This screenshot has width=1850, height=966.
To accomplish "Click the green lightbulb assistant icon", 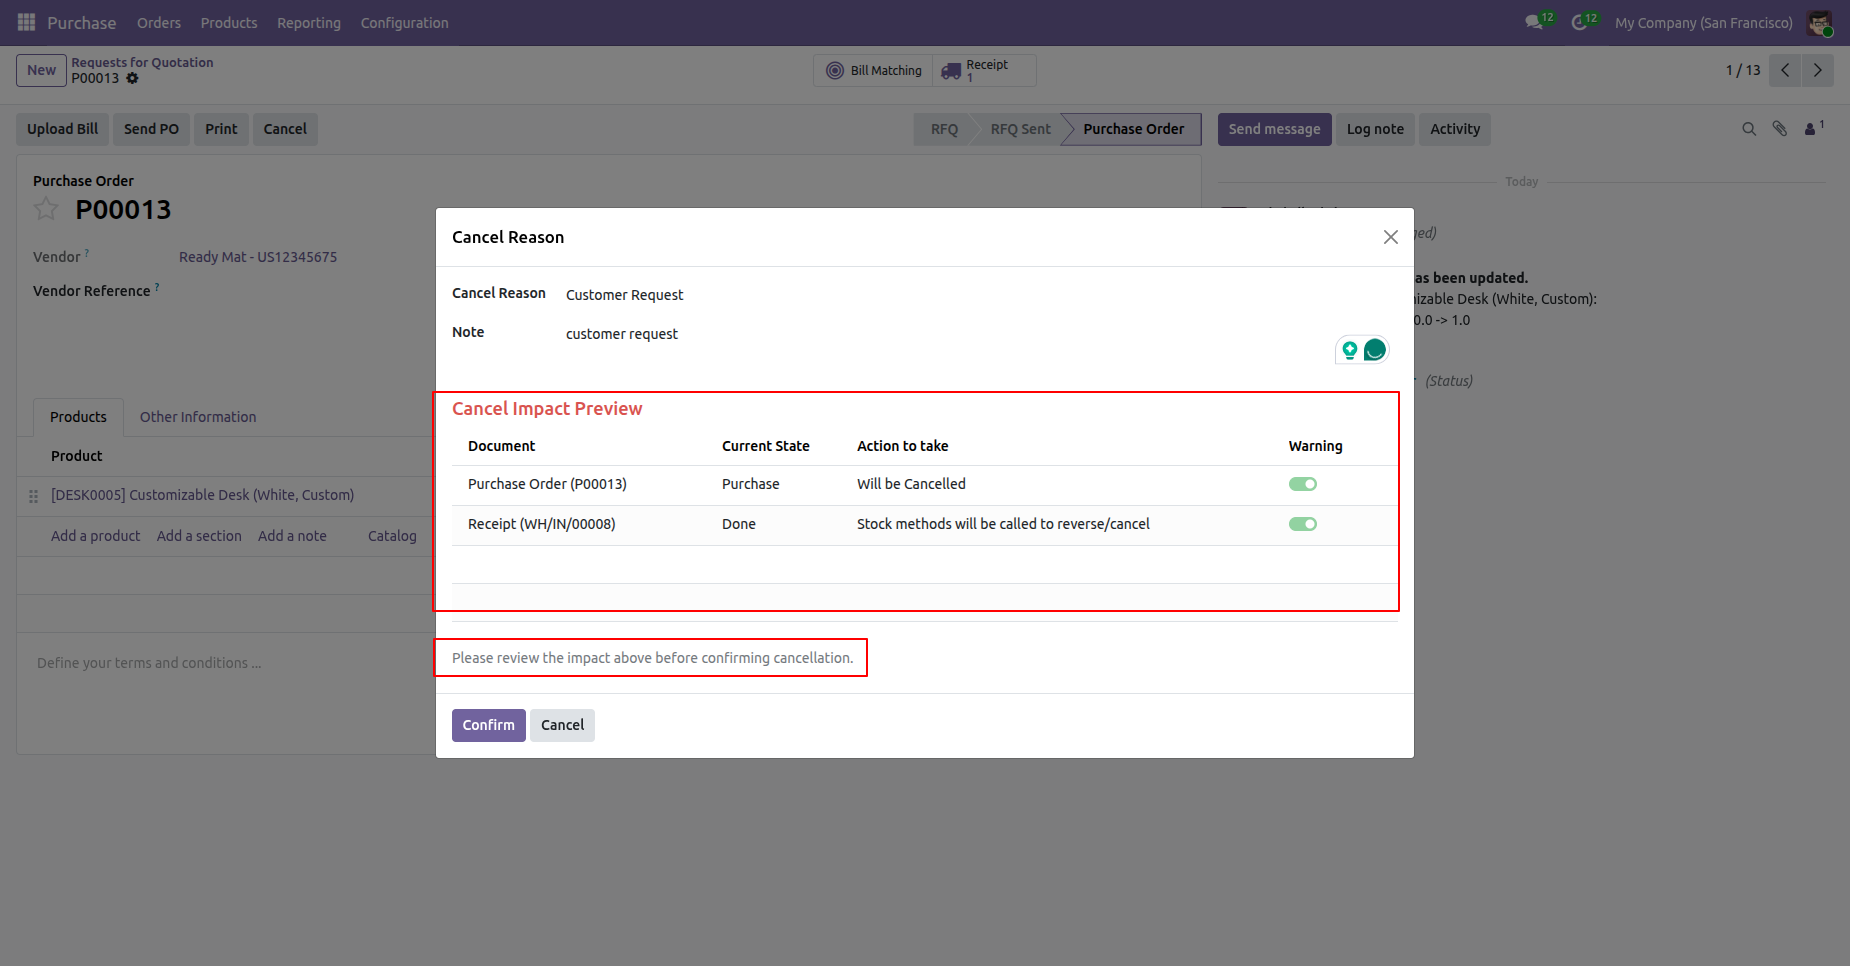I will 1350,350.
